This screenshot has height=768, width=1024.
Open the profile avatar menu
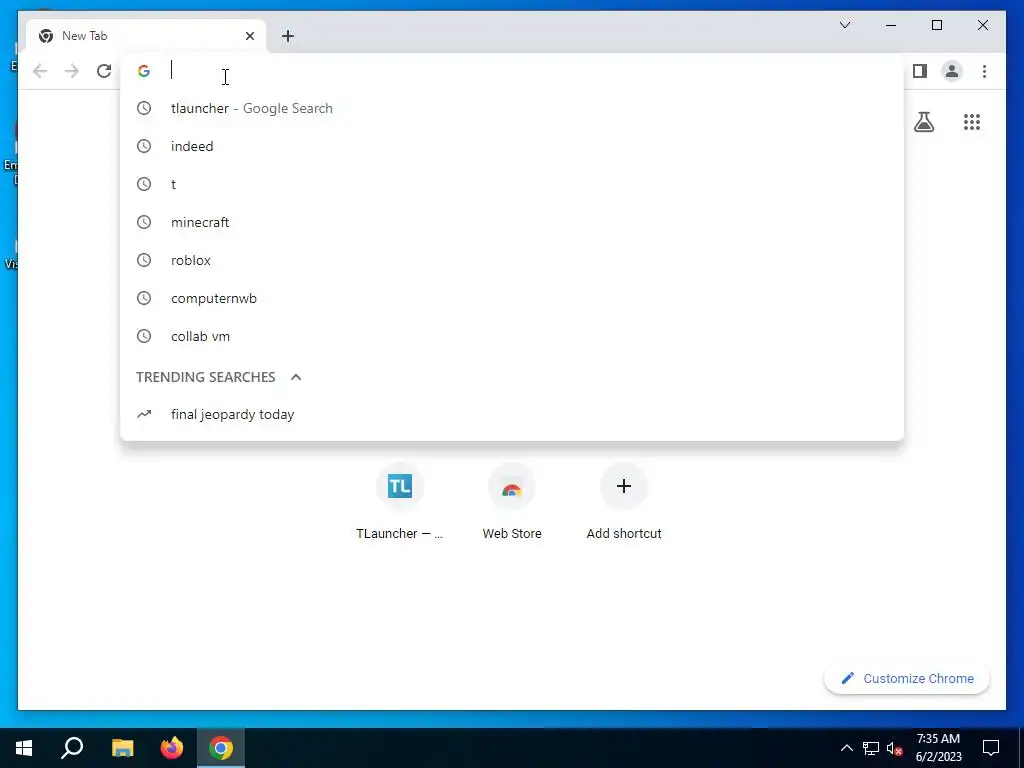click(952, 71)
